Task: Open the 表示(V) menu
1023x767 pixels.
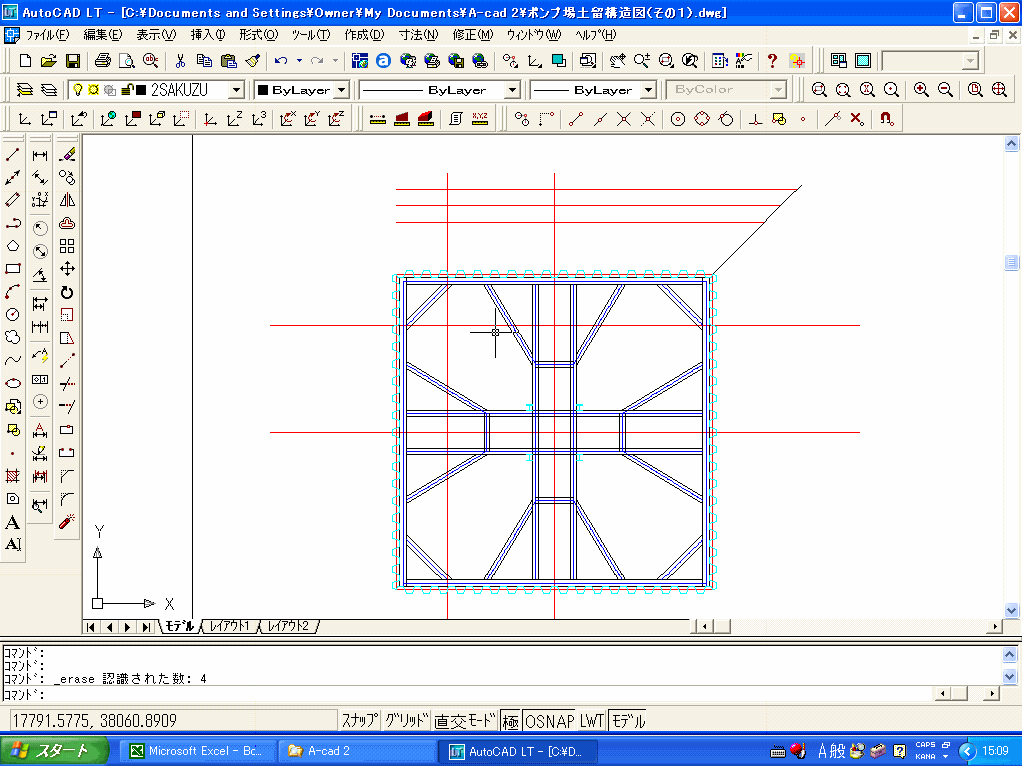Action: (157, 35)
